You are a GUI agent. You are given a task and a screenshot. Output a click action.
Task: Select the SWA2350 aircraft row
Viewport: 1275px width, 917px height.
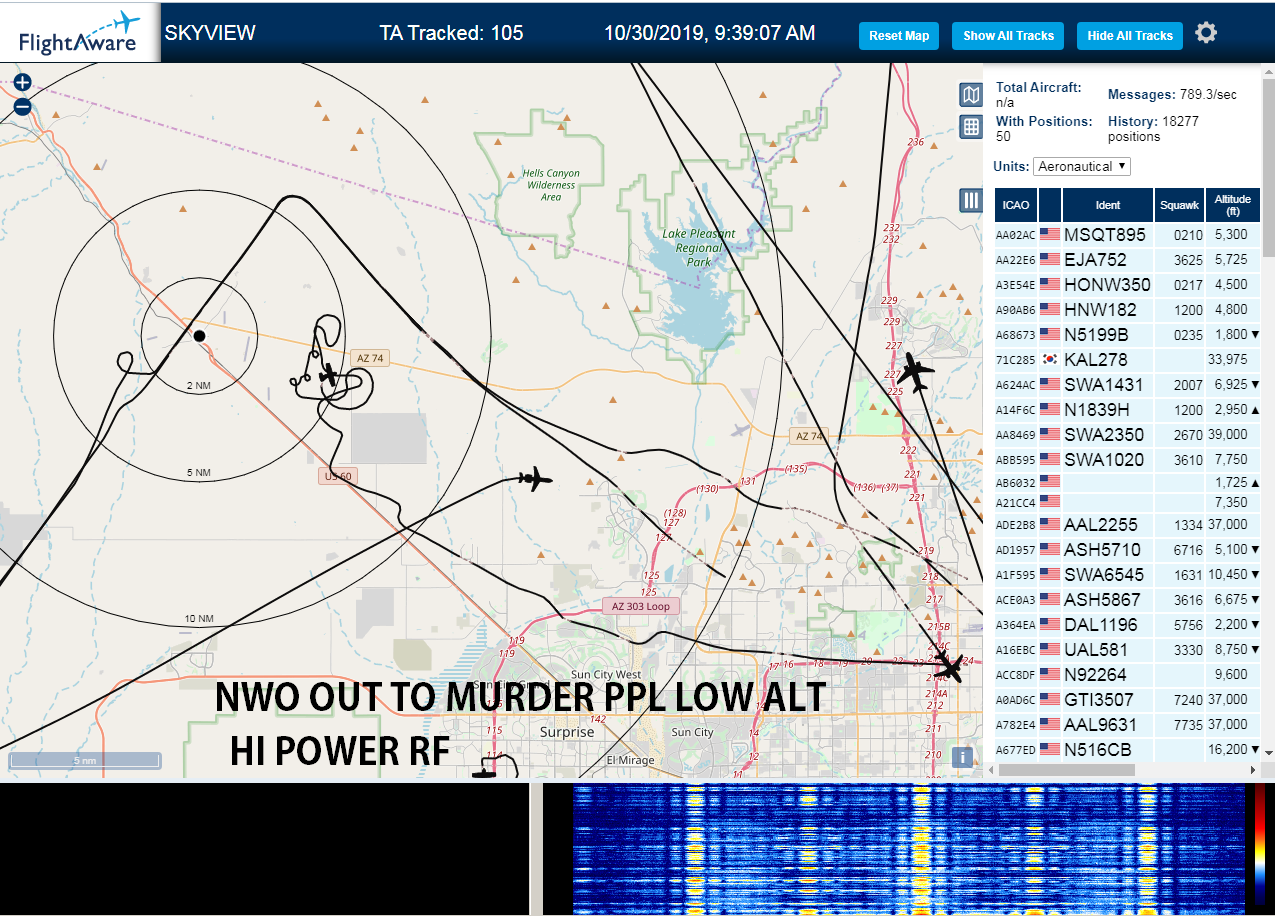point(1128,434)
